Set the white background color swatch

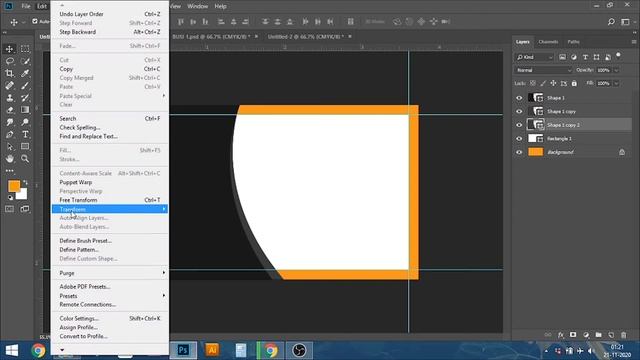point(23,195)
